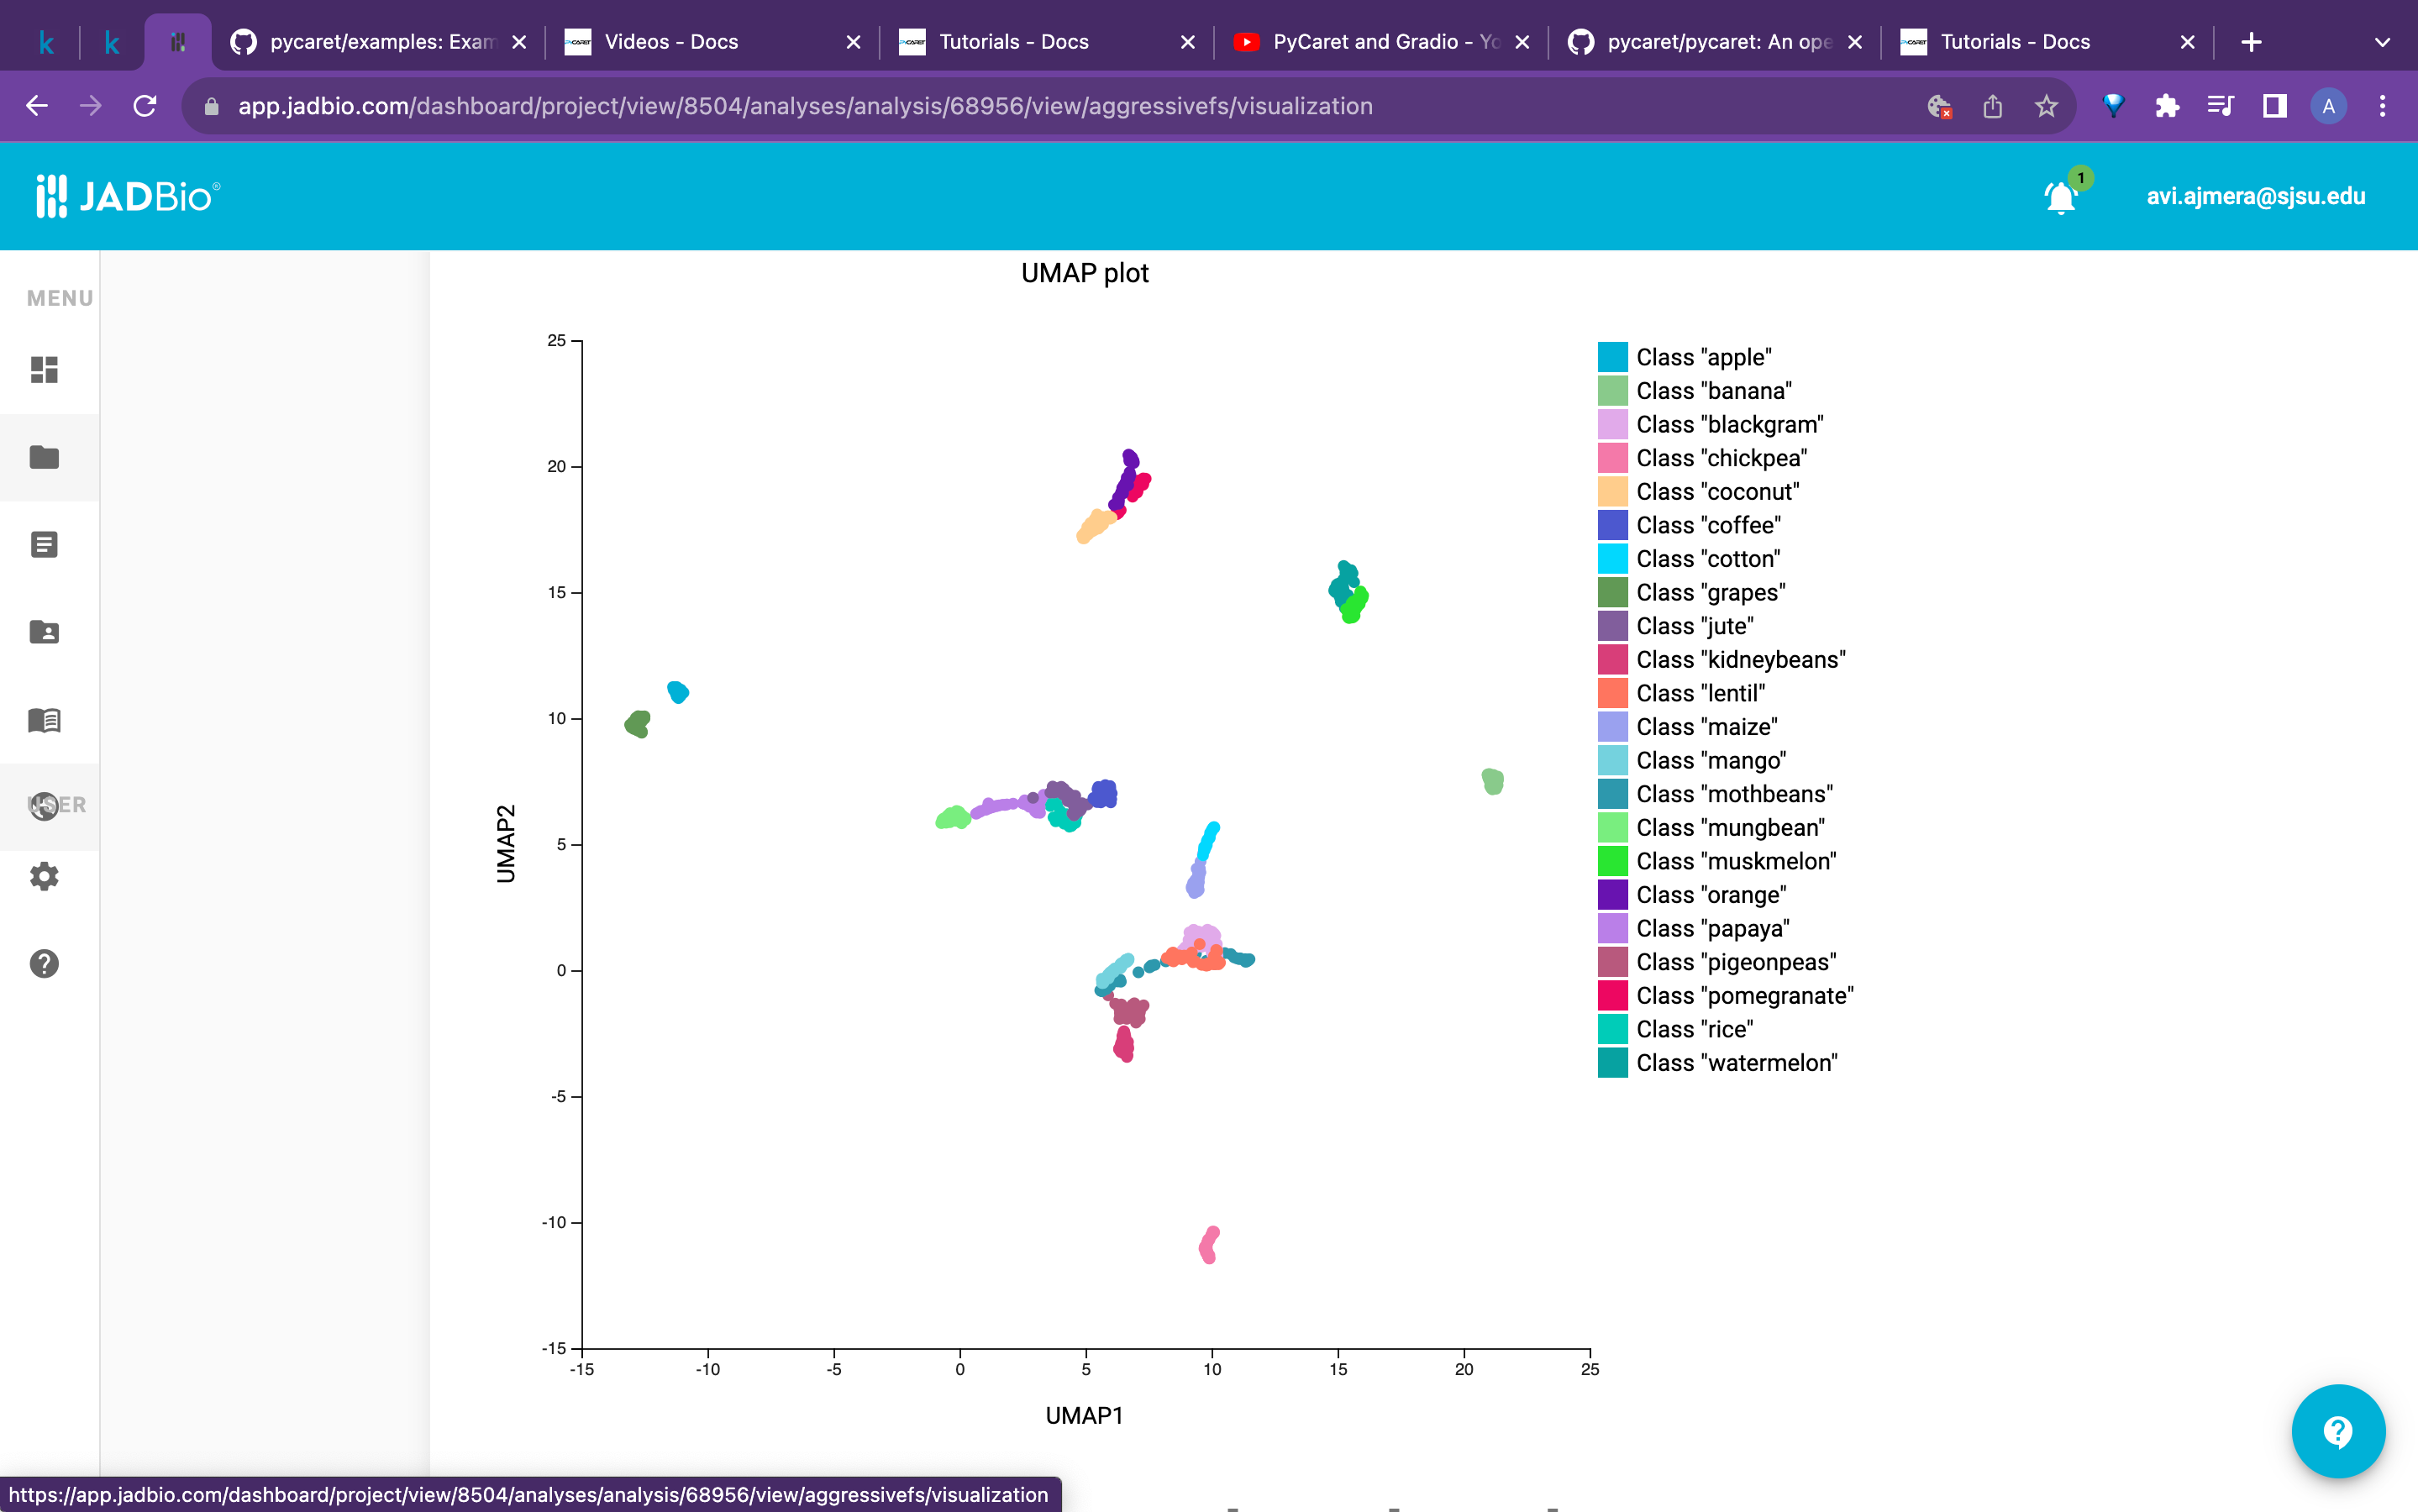Switch to the Videos - Docs tab

(x=671, y=42)
